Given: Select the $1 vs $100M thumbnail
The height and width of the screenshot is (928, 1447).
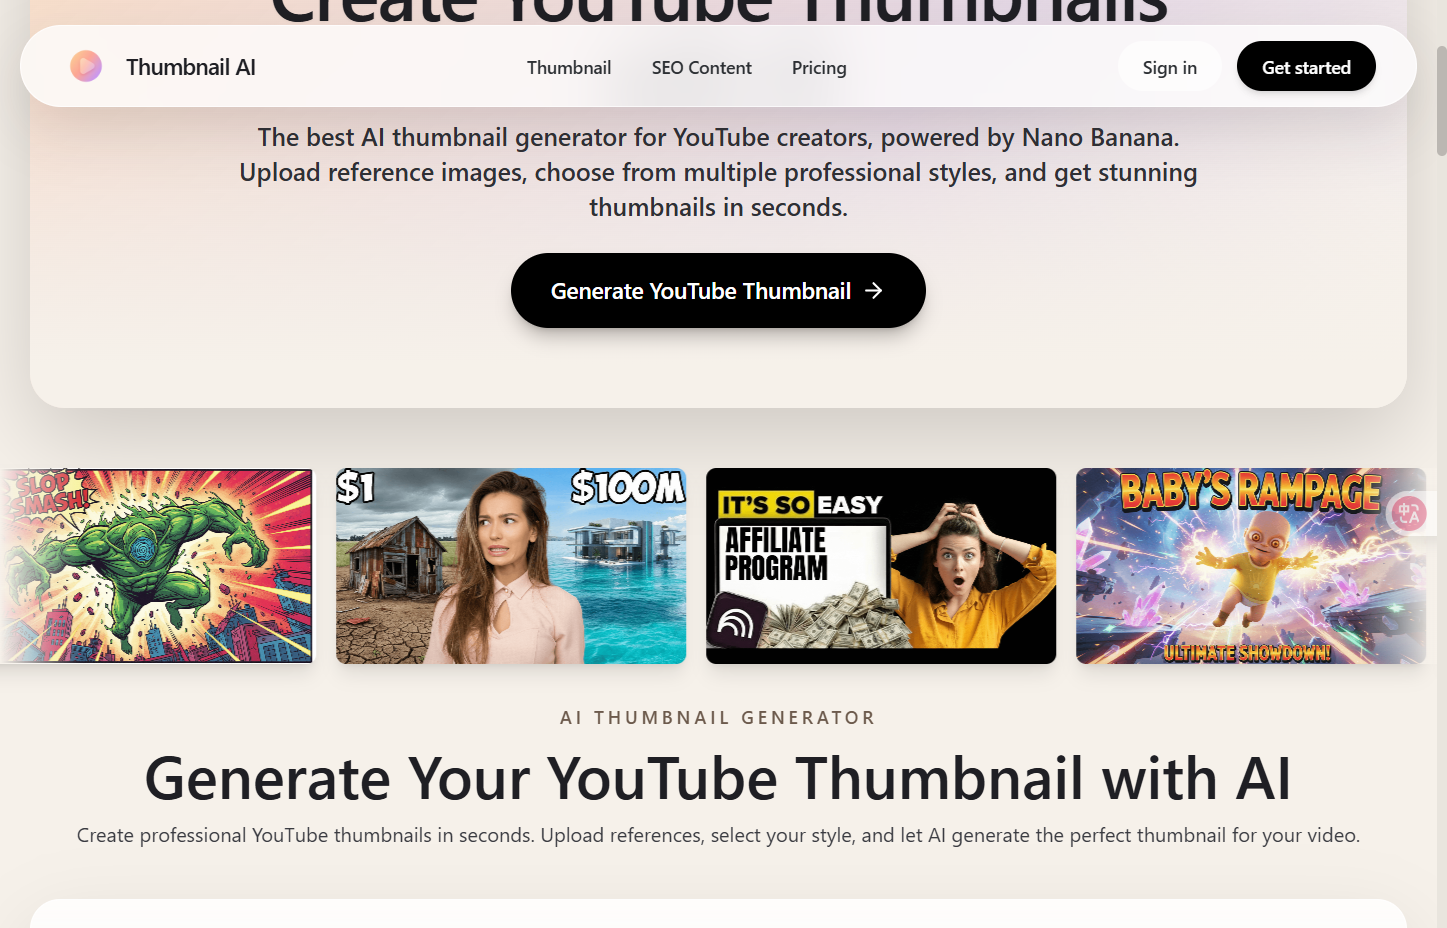Looking at the screenshot, I should pyautogui.click(x=510, y=565).
